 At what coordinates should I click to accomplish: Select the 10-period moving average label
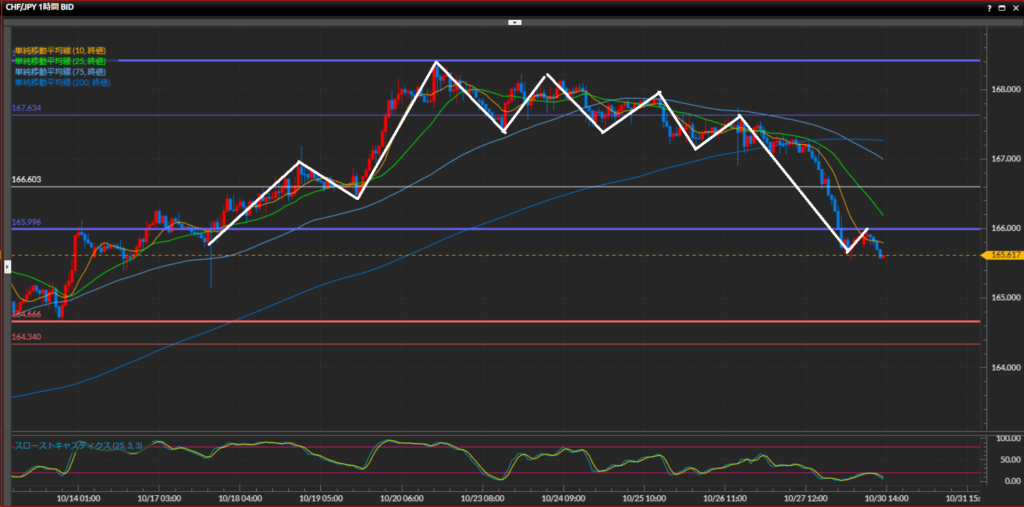pyautogui.click(x=60, y=50)
